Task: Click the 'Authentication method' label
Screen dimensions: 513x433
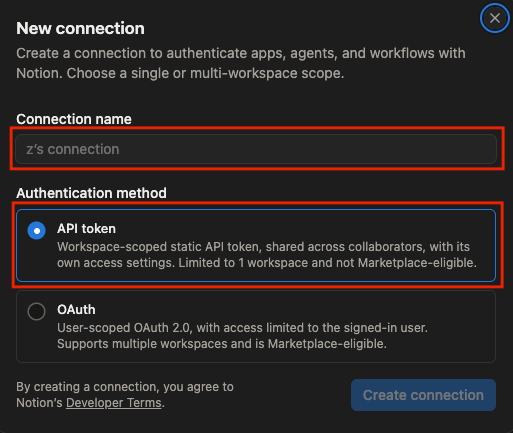Action: [91, 193]
